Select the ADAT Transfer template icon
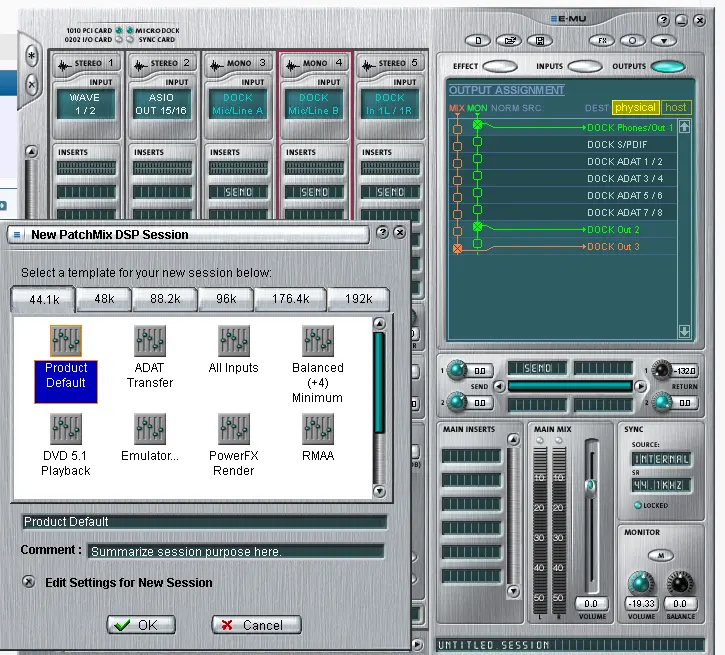The height and width of the screenshot is (655, 725). [x=150, y=342]
